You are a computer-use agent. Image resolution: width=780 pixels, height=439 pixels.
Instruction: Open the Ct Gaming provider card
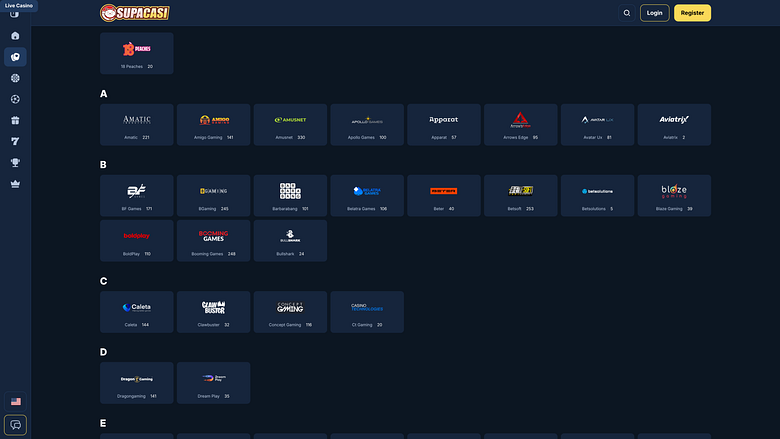[367, 312]
